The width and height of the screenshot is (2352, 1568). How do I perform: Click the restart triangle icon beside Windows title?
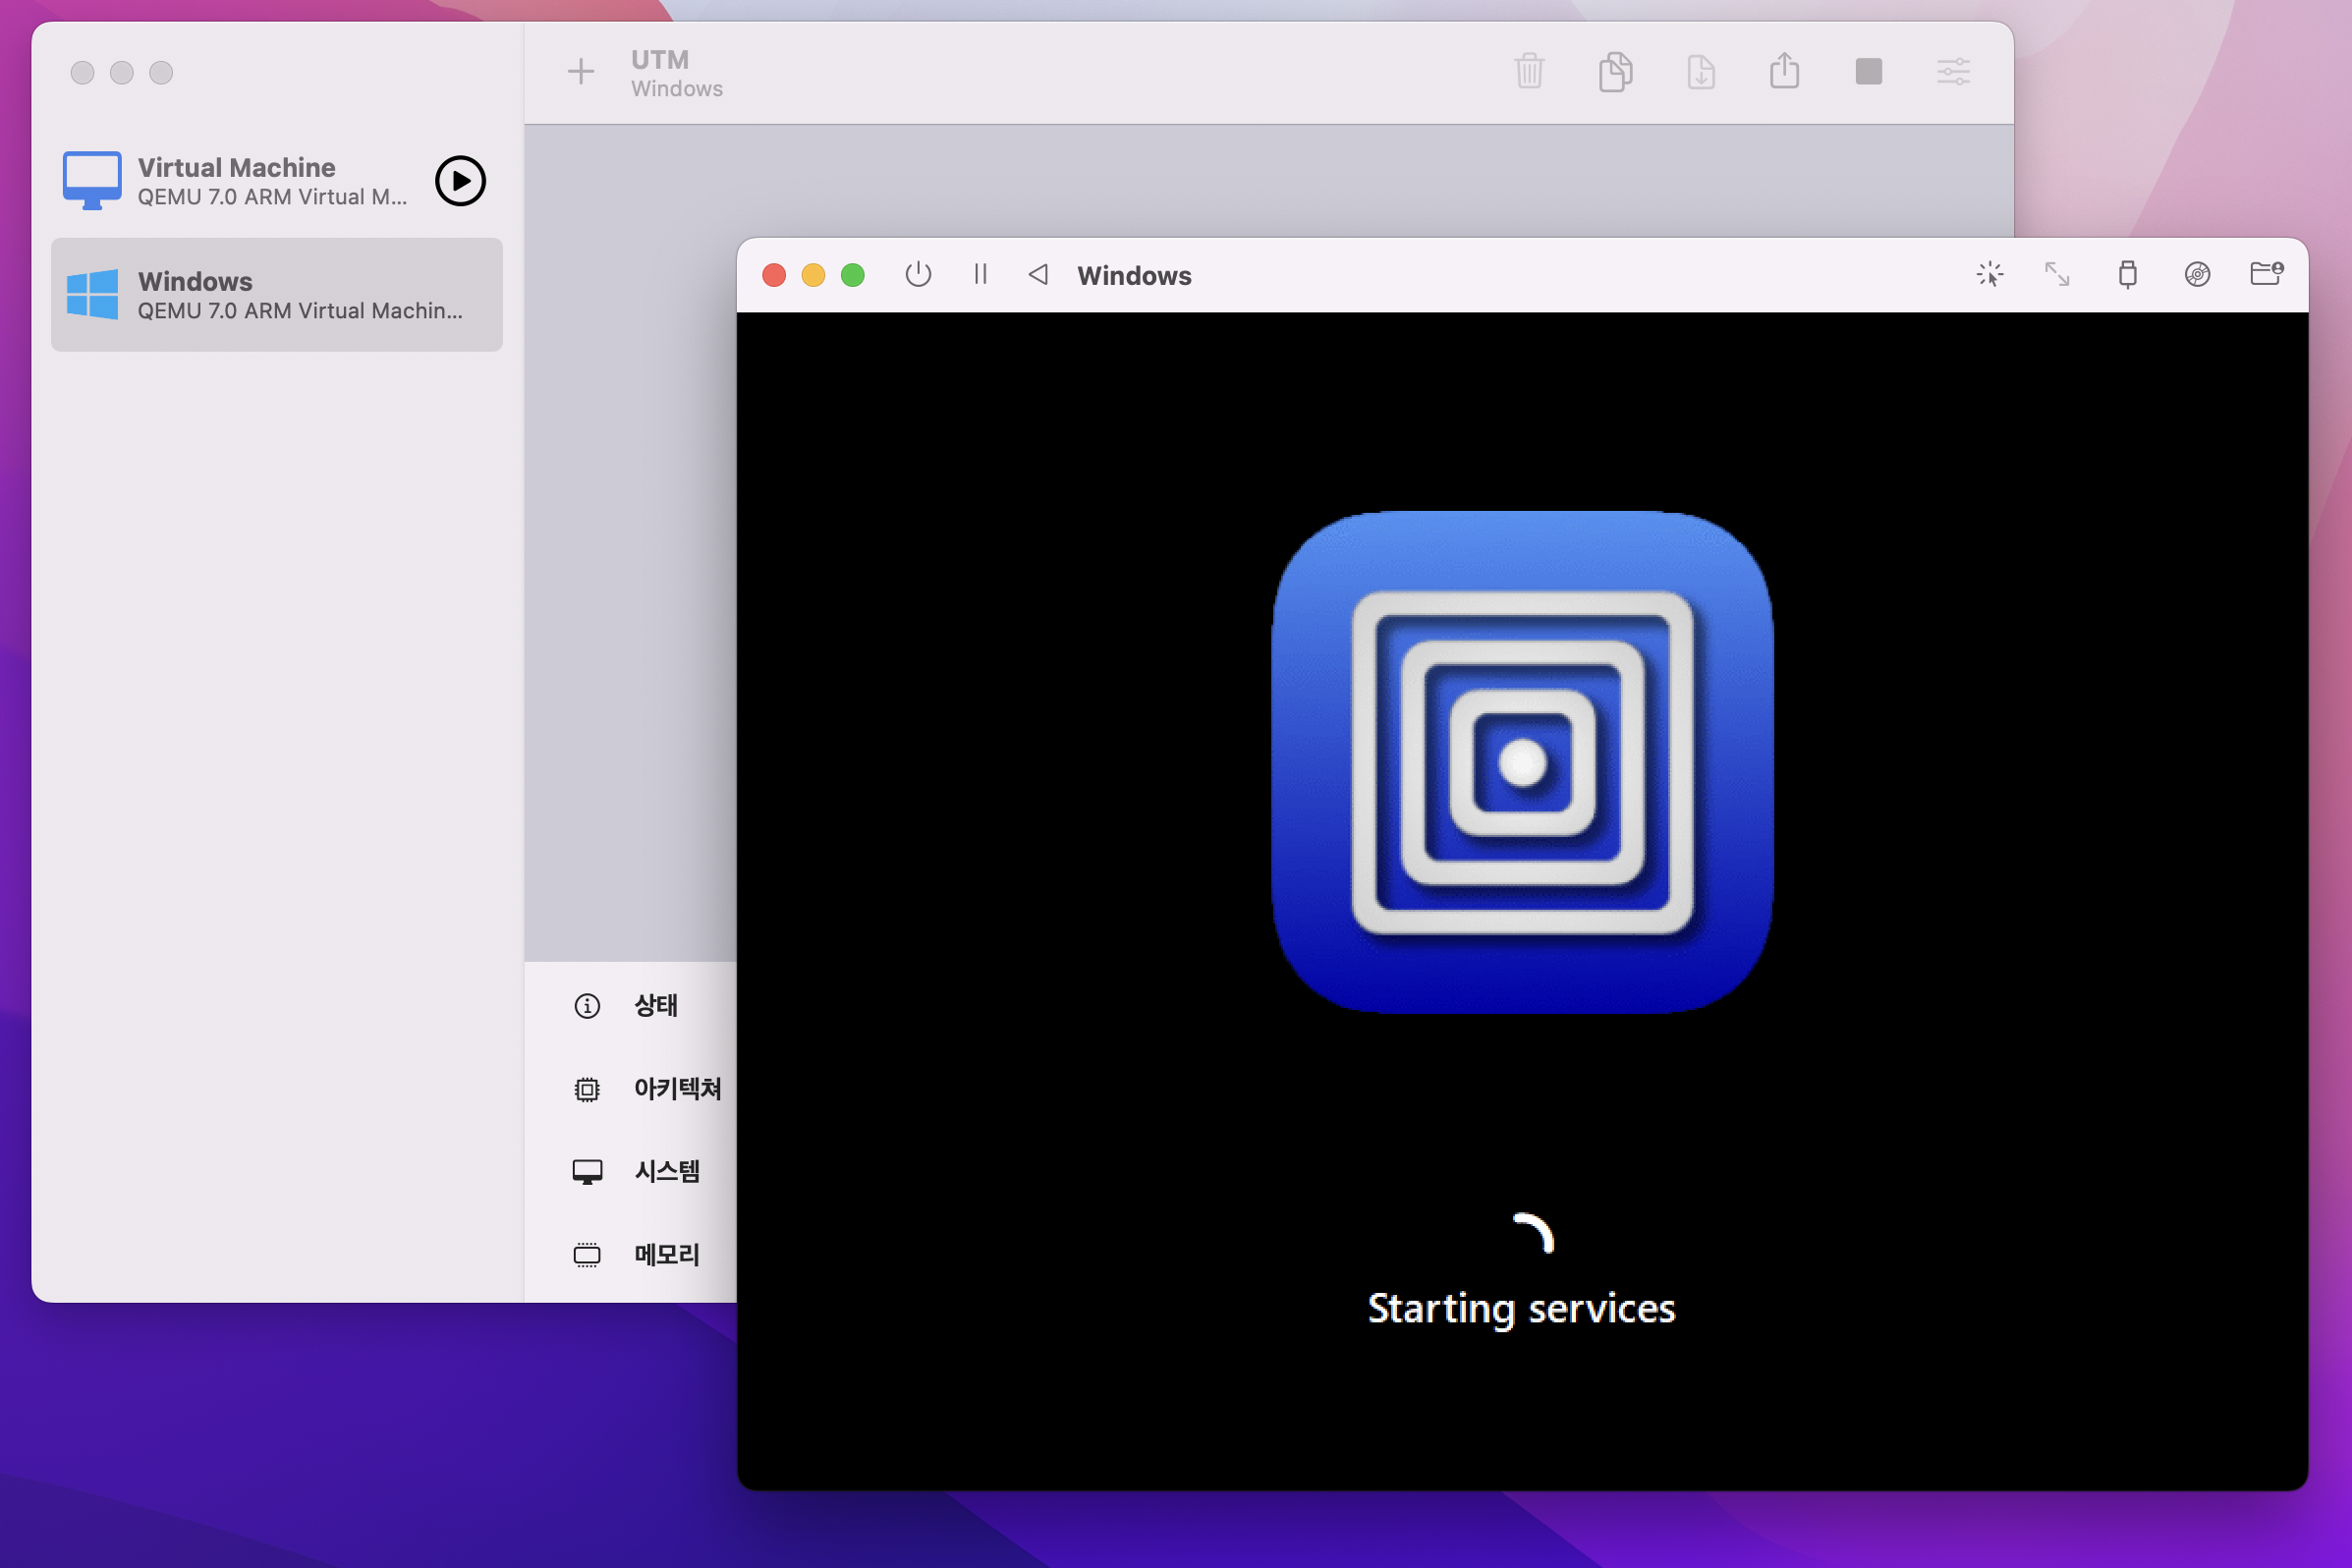[1038, 275]
